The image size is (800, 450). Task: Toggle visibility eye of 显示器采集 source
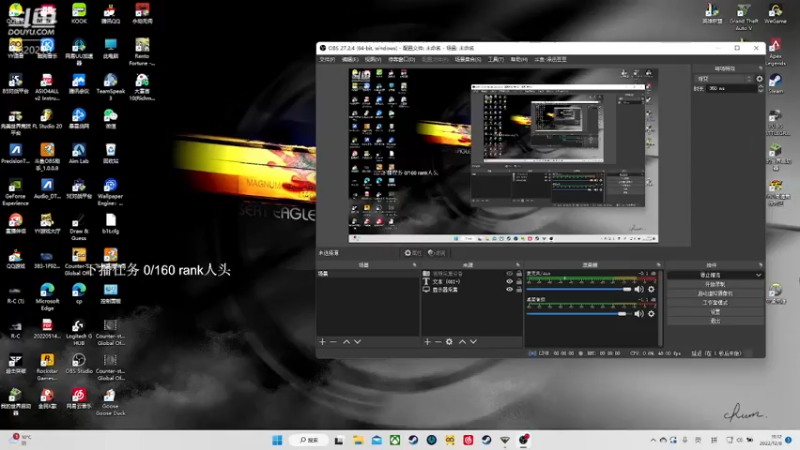coord(509,289)
